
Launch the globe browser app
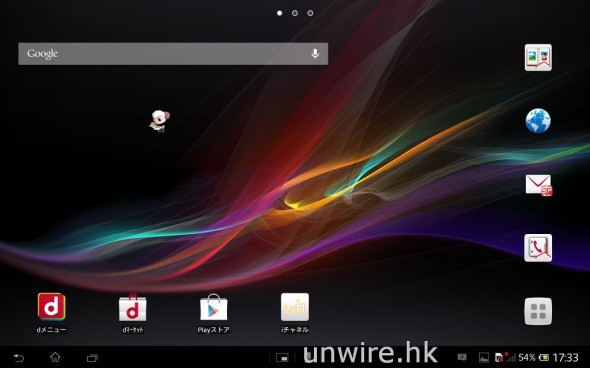538,121
